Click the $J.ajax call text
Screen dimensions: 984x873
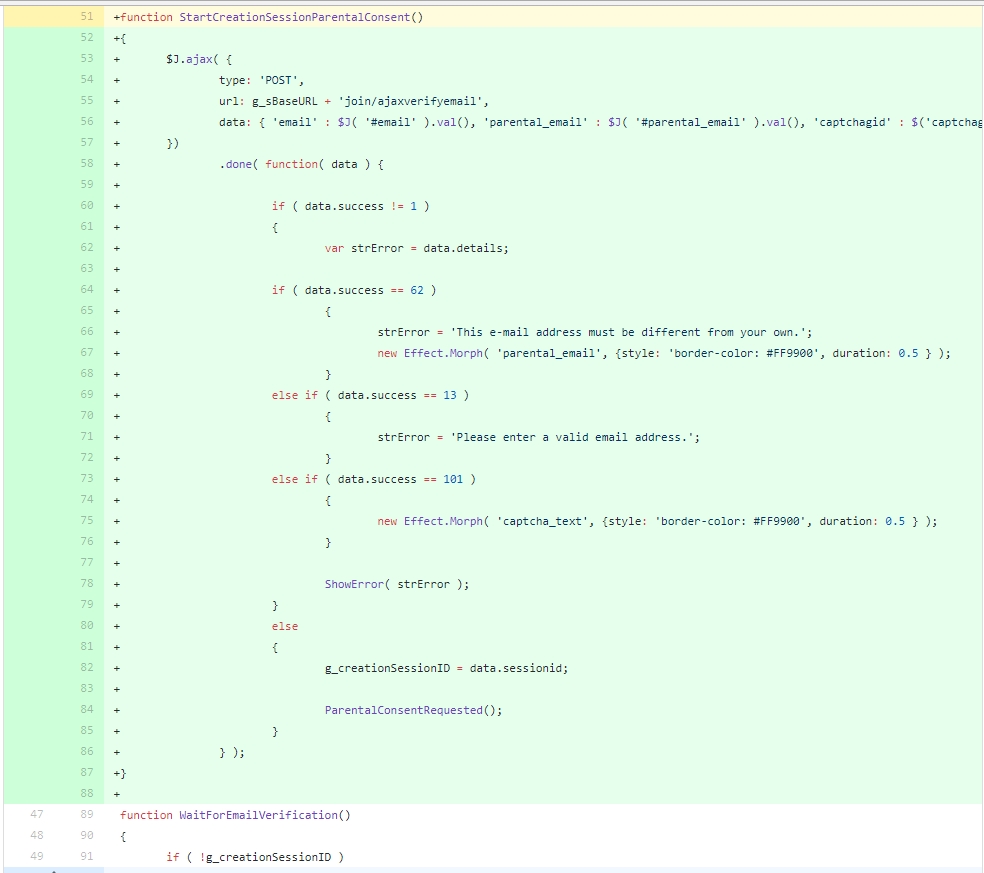tap(189, 59)
